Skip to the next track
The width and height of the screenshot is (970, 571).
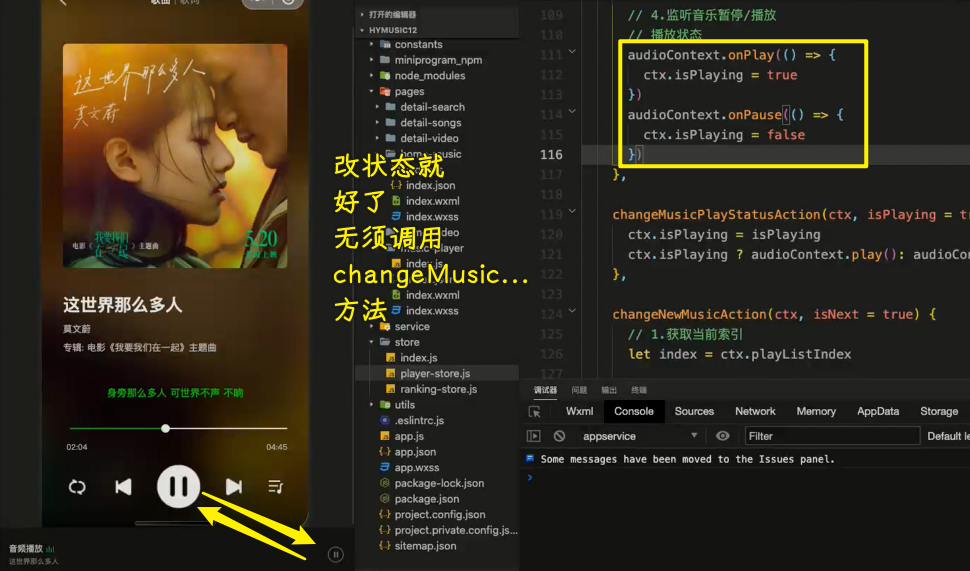coord(233,487)
